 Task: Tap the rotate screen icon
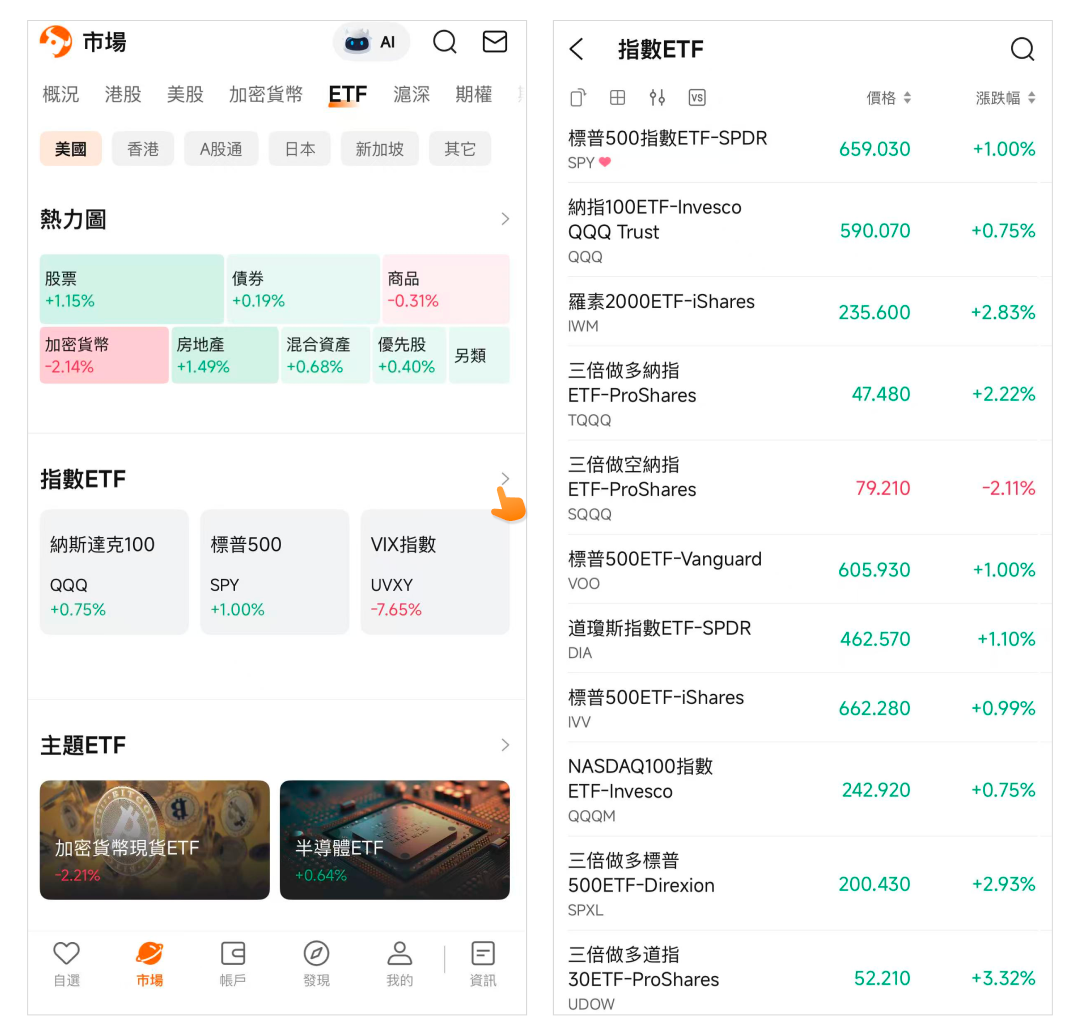(578, 97)
